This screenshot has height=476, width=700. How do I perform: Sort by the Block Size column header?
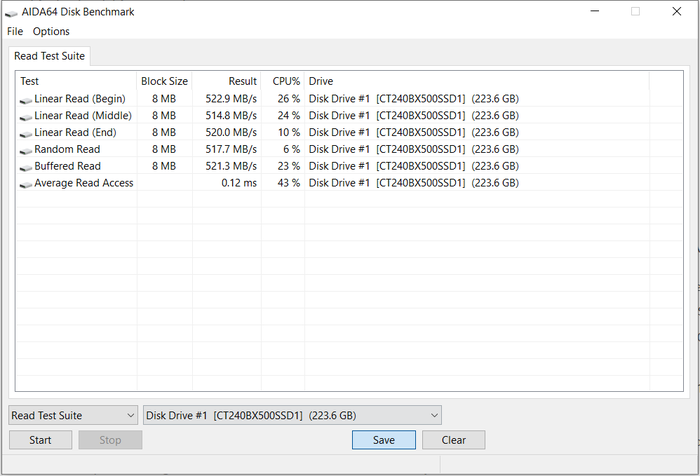(164, 81)
